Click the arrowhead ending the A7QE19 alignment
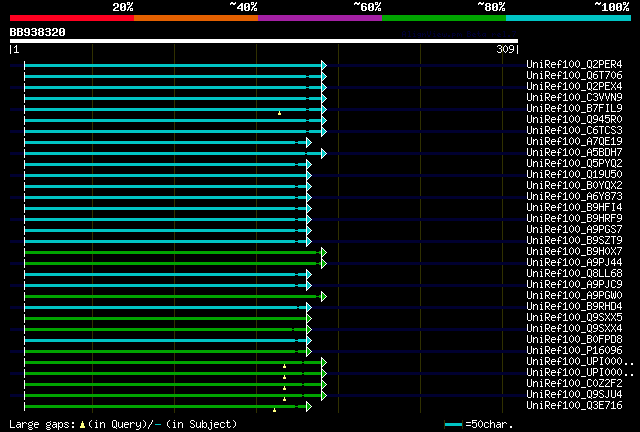 tap(309, 143)
